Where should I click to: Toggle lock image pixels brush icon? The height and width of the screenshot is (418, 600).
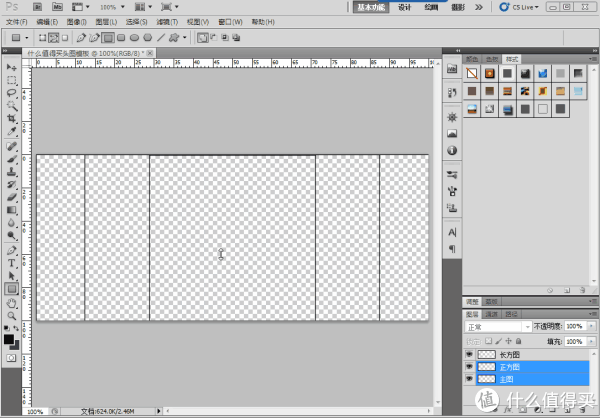499,341
